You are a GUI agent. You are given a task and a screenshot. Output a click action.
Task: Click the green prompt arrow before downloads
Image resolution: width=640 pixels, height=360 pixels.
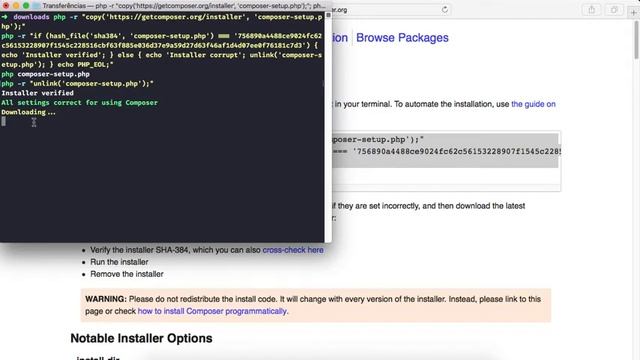coord(5,17)
